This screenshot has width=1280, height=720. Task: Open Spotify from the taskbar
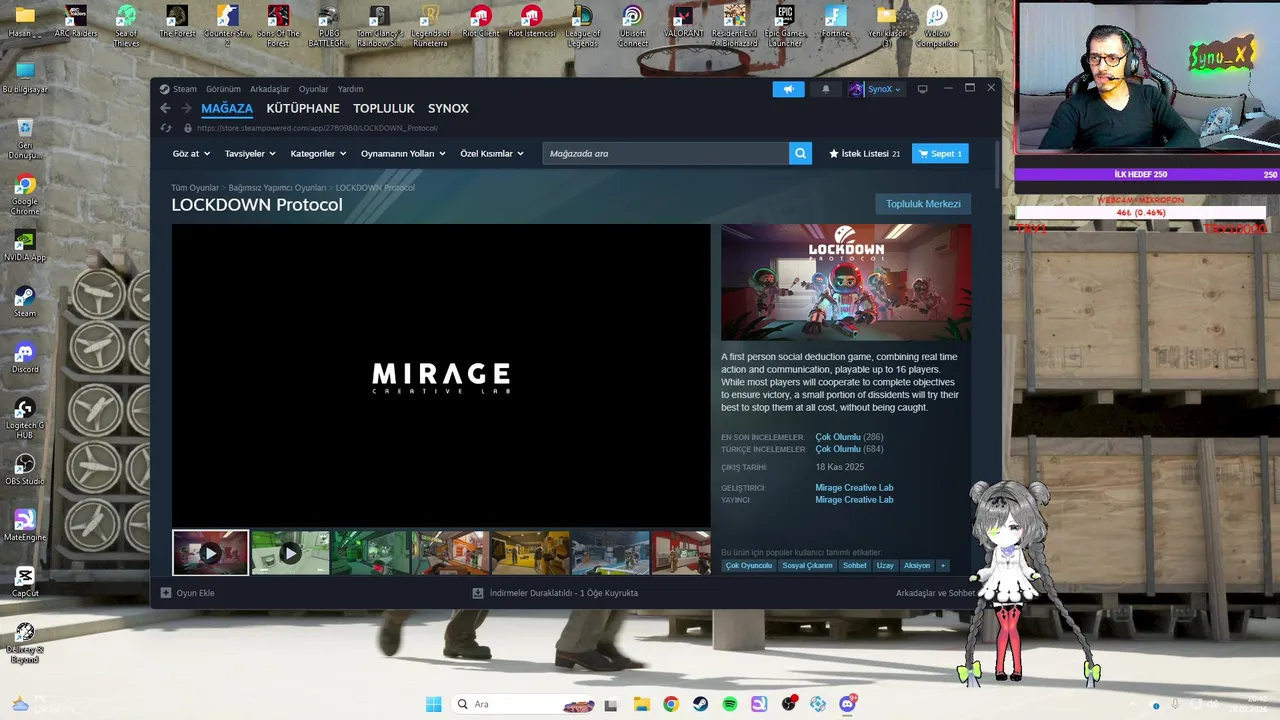tap(730, 704)
